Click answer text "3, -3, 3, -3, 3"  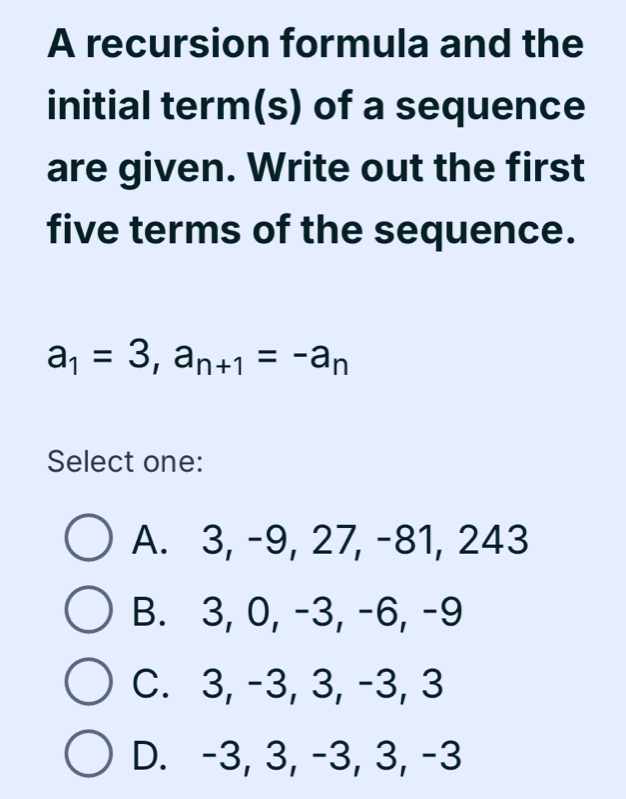click(x=321, y=684)
